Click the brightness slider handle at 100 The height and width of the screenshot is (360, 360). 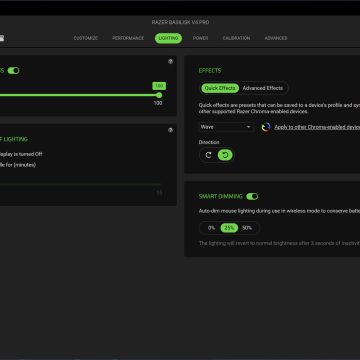159,95
